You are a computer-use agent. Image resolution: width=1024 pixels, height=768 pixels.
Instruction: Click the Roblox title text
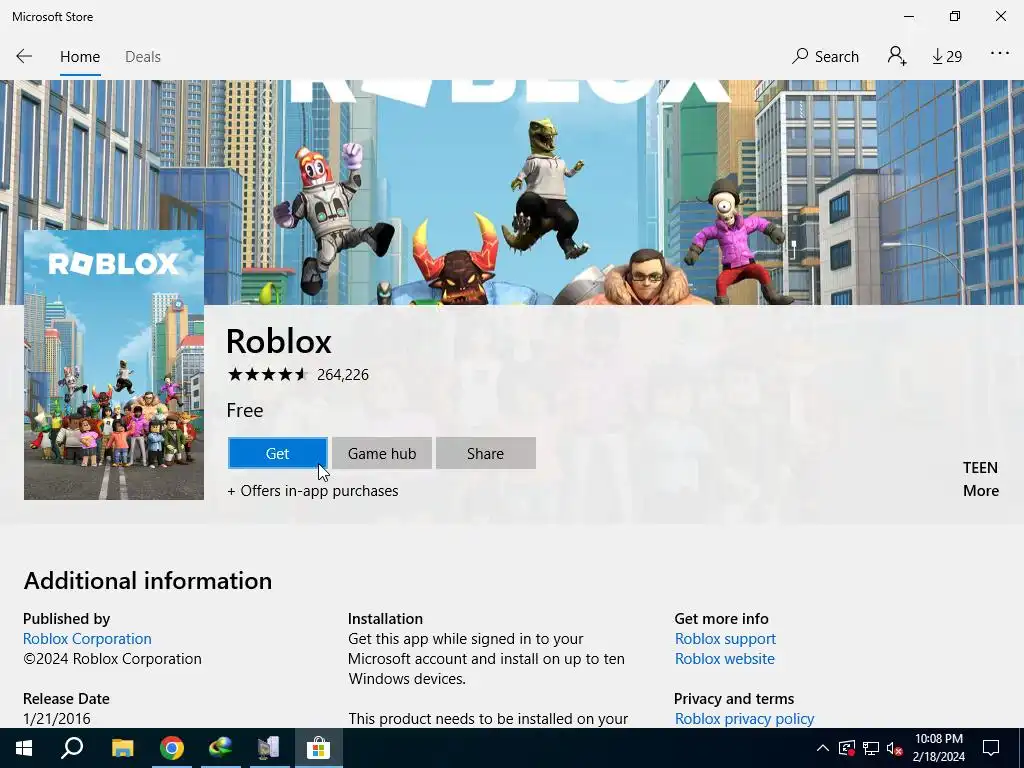(x=279, y=341)
